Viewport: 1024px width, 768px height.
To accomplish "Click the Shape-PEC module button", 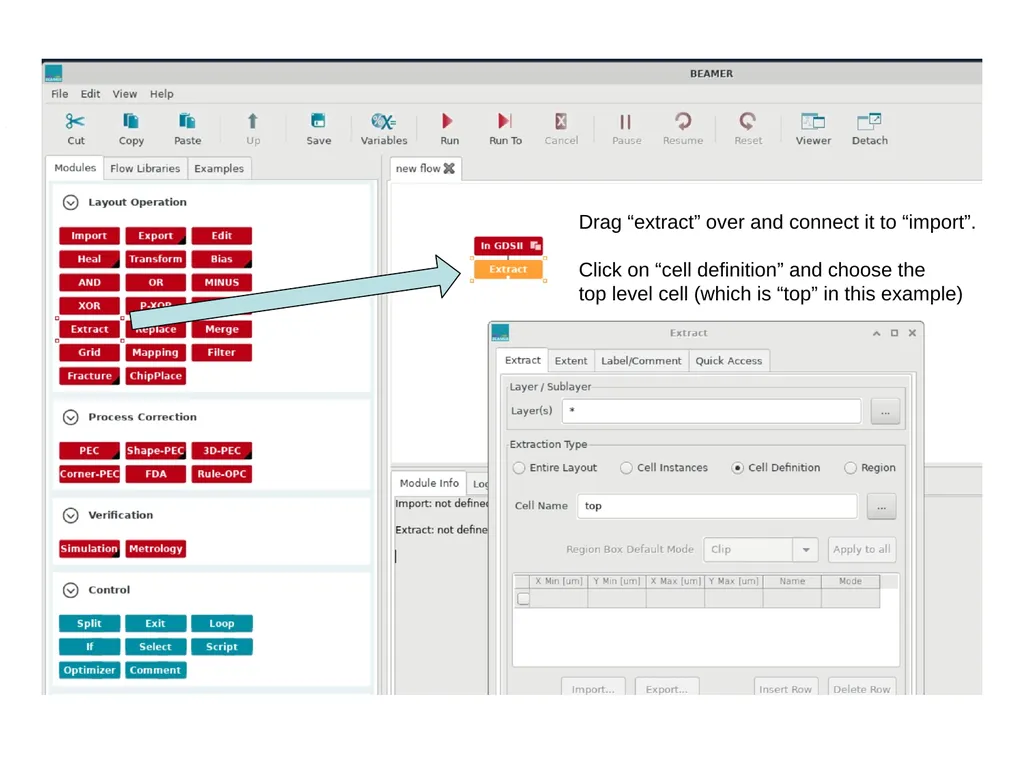I will coord(155,451).
